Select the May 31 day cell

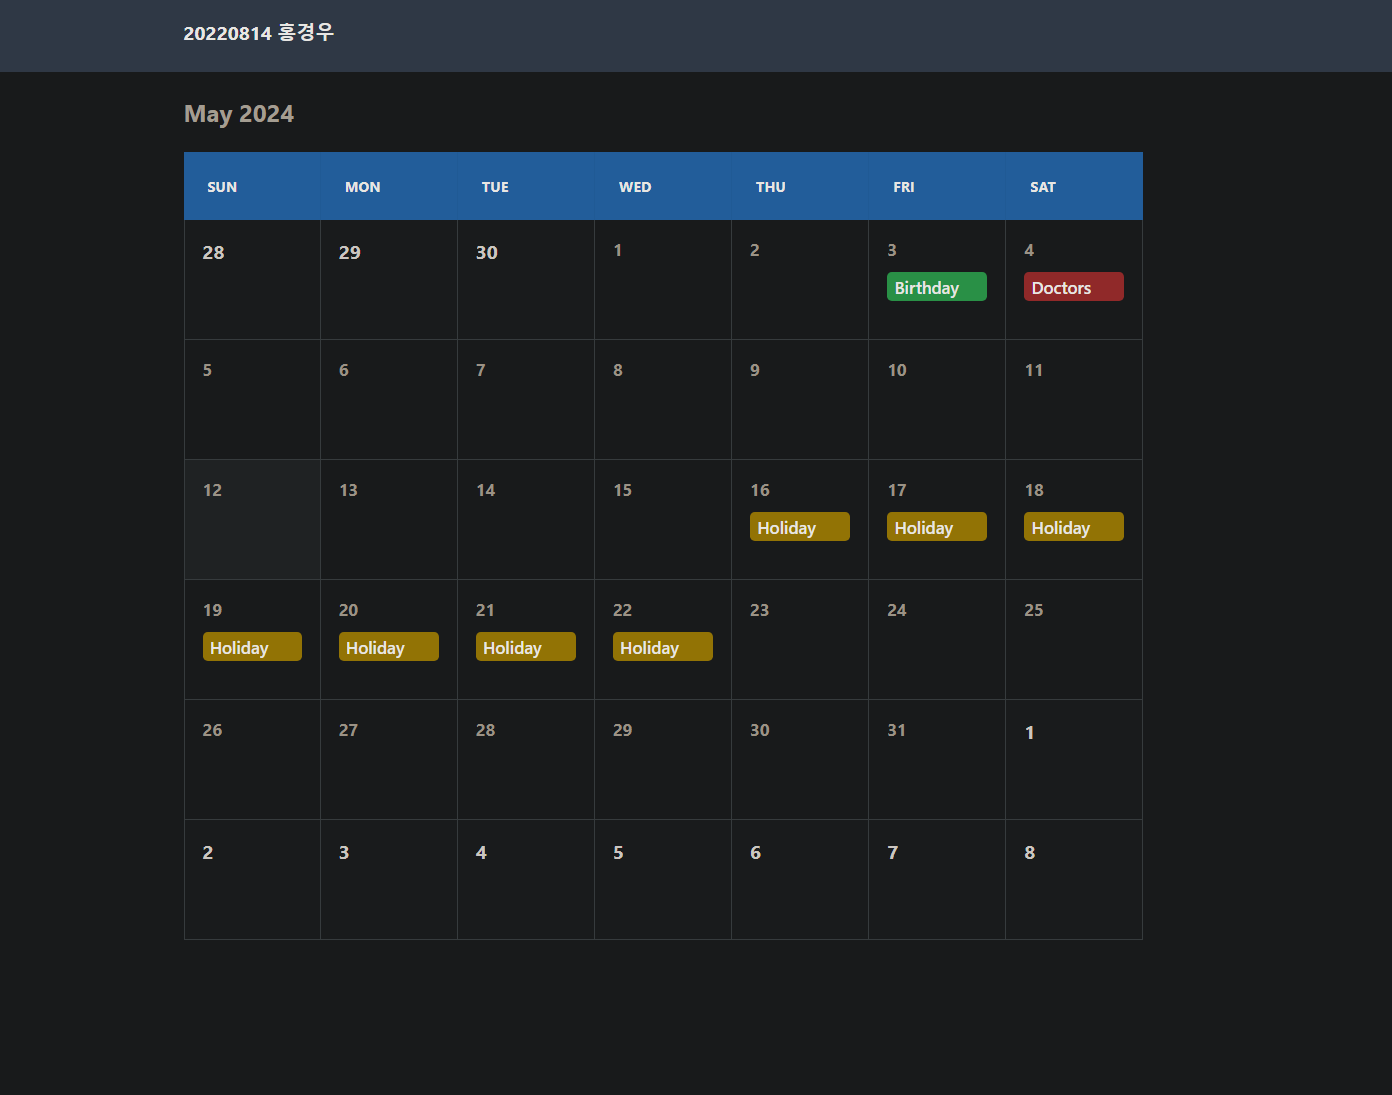[x=937, y=760]
